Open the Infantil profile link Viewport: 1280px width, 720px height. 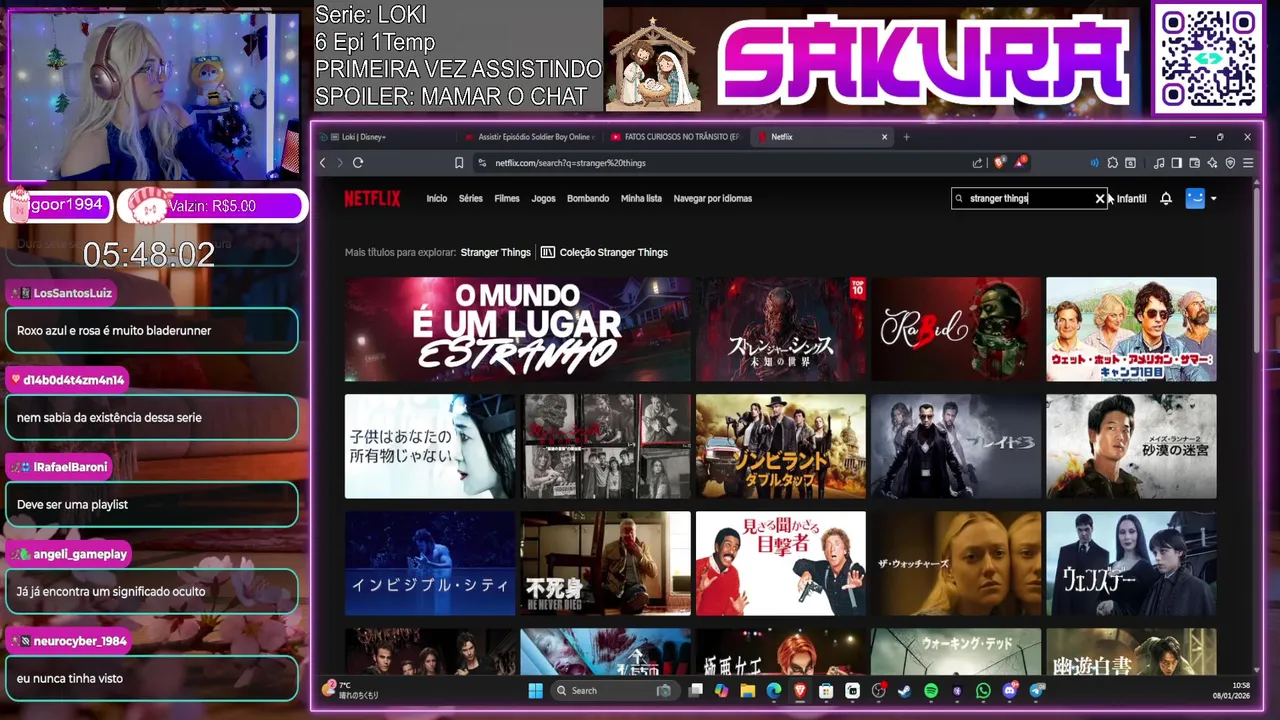tap(1132, 198)
